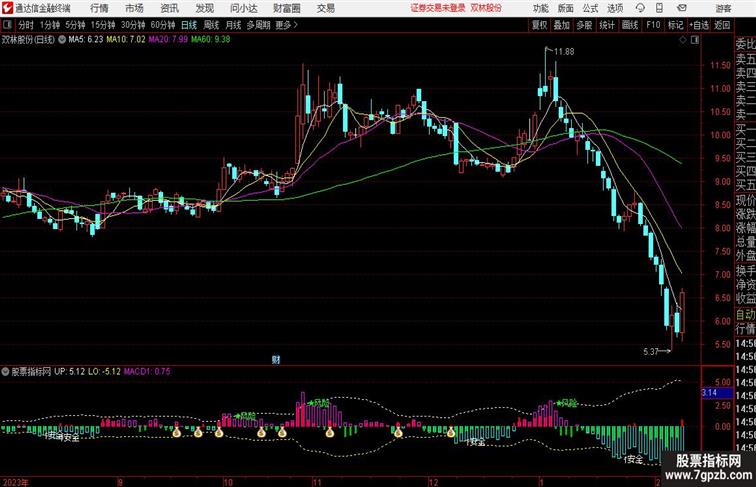Select the 日线 daily chart tab
756x487 pixels.
(x=189, y=25)
